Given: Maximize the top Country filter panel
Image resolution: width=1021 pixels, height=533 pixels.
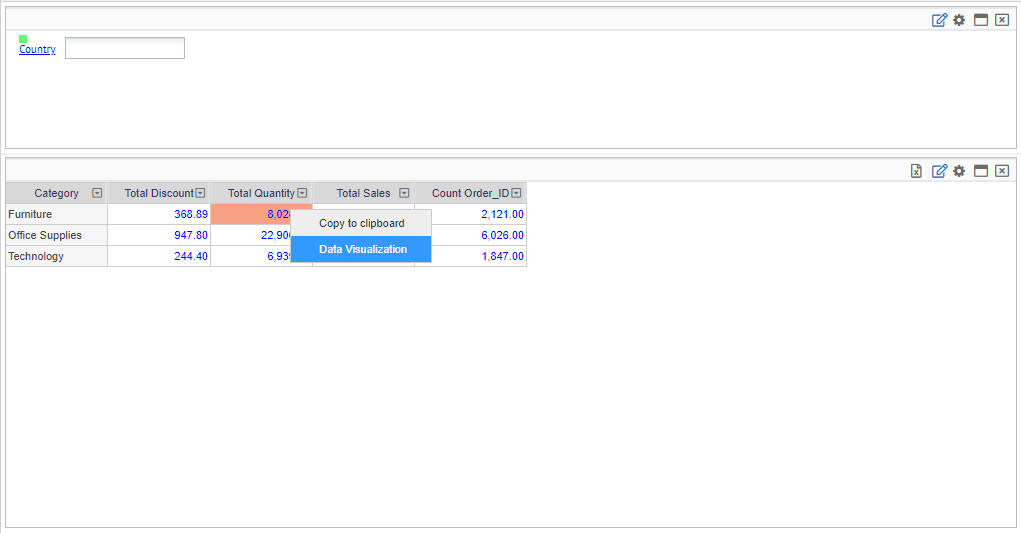Looking at the screenshot, I should tap(981, 20).
